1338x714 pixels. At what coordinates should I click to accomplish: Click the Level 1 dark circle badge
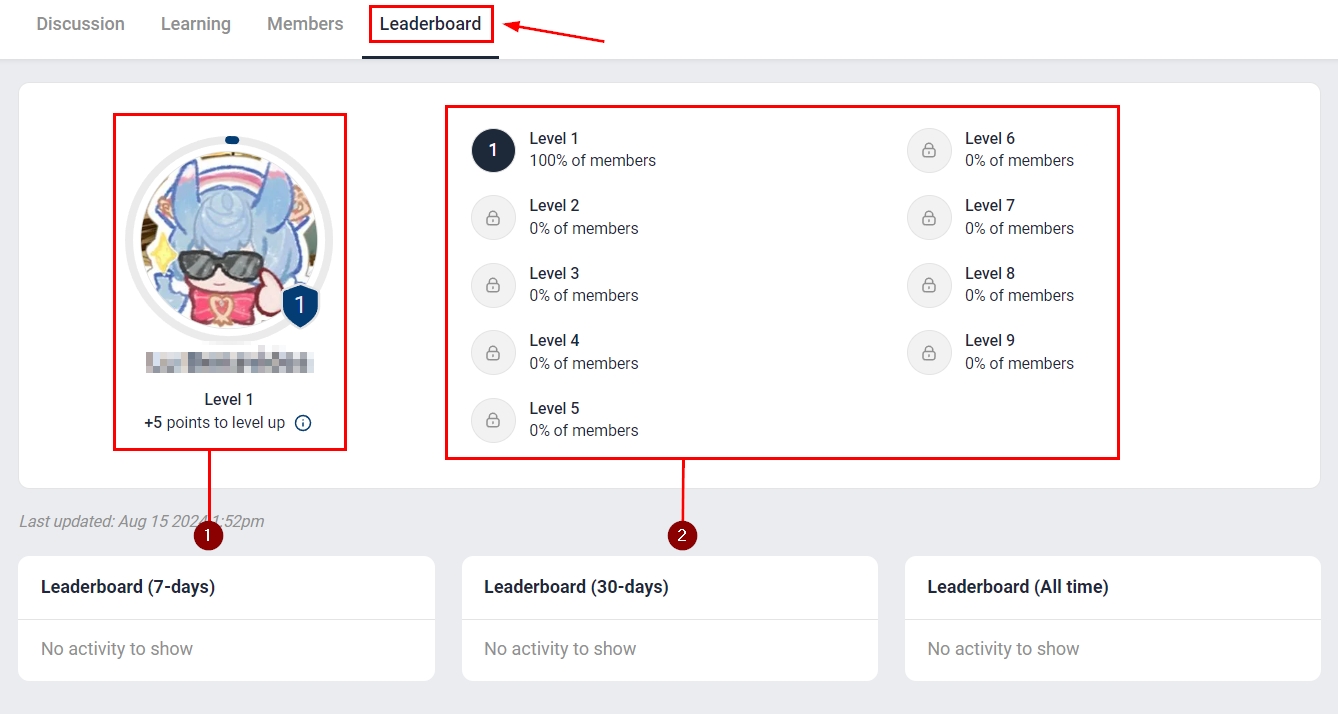pyautogui.click(x=493, y=150)
